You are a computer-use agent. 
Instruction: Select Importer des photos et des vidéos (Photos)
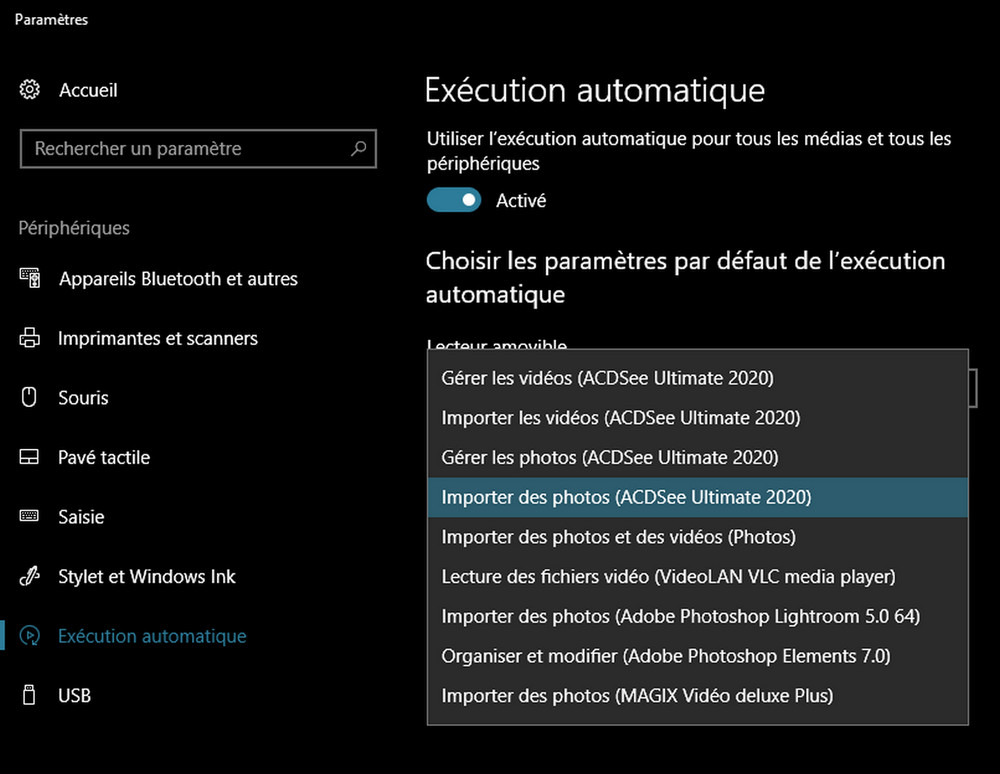click(618, 537)
